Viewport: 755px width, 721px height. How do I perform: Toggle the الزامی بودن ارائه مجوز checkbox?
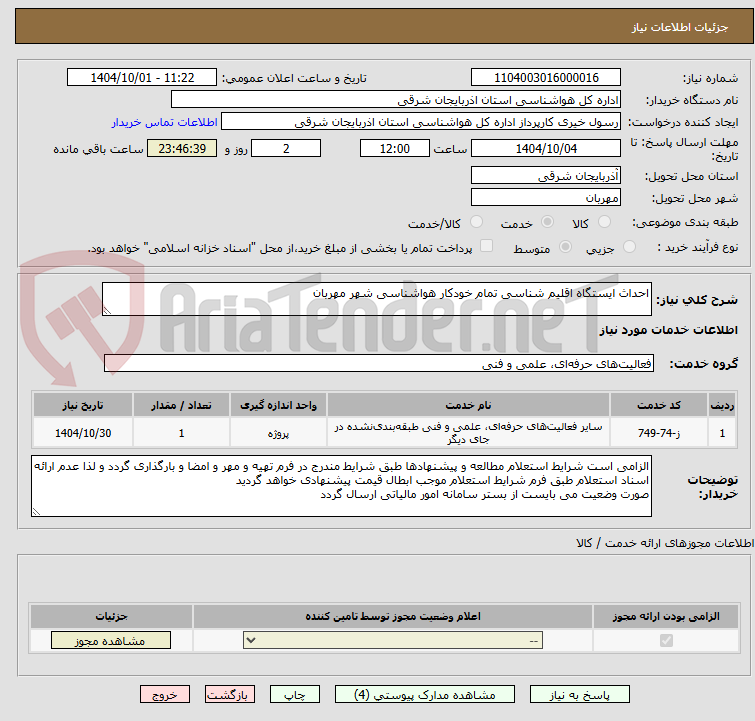click(x=666, y=641)
